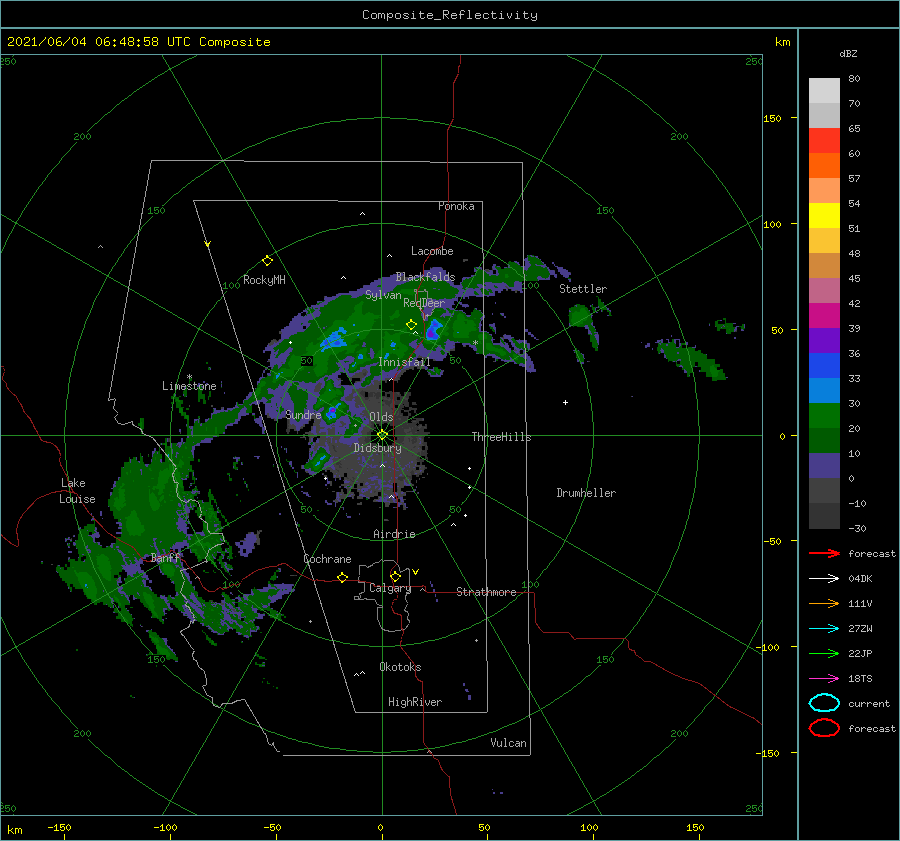Click the Calgary city label

click(x=390, y=588)
